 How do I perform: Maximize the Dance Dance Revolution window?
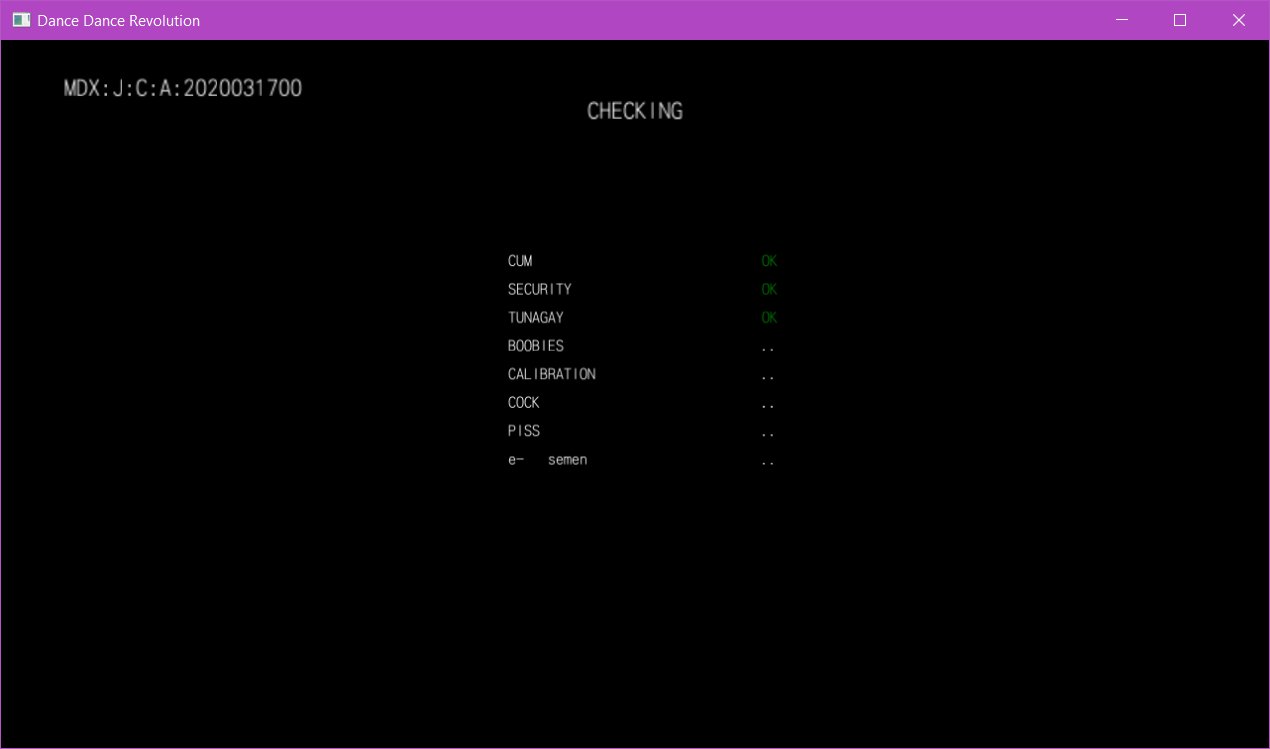coord(1180,20)
